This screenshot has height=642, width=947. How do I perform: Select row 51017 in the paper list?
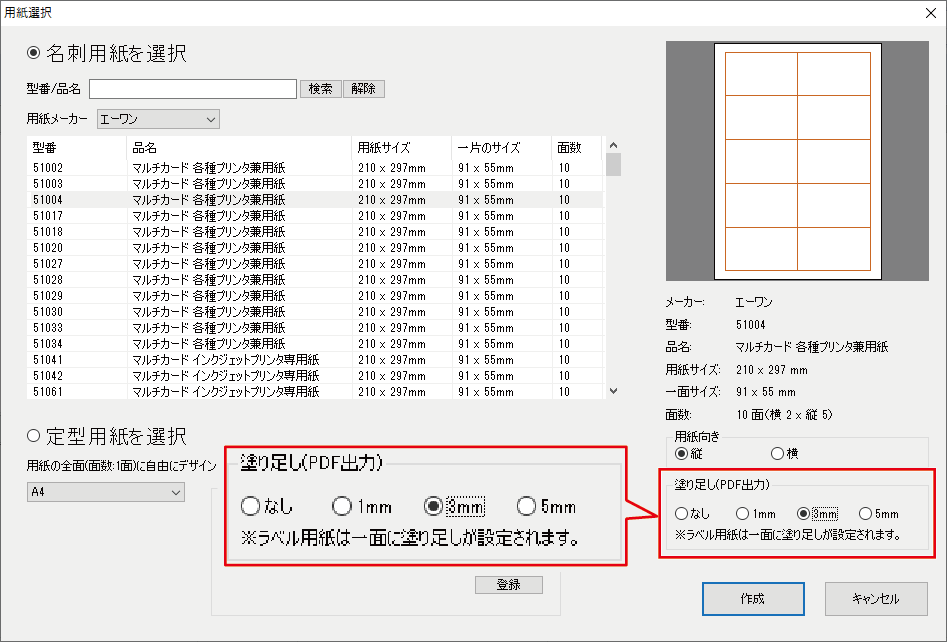pos(315,216)
